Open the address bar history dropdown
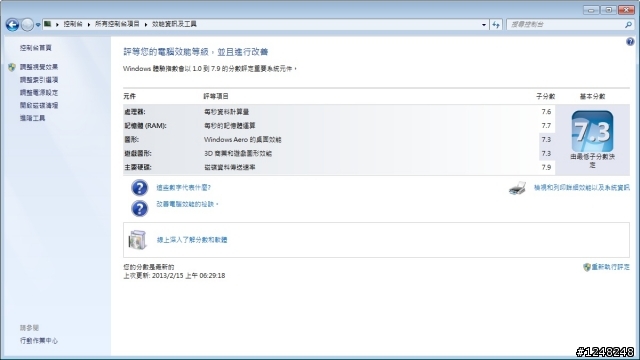This screenshot has height=360, width=640. tap(484, 25)
